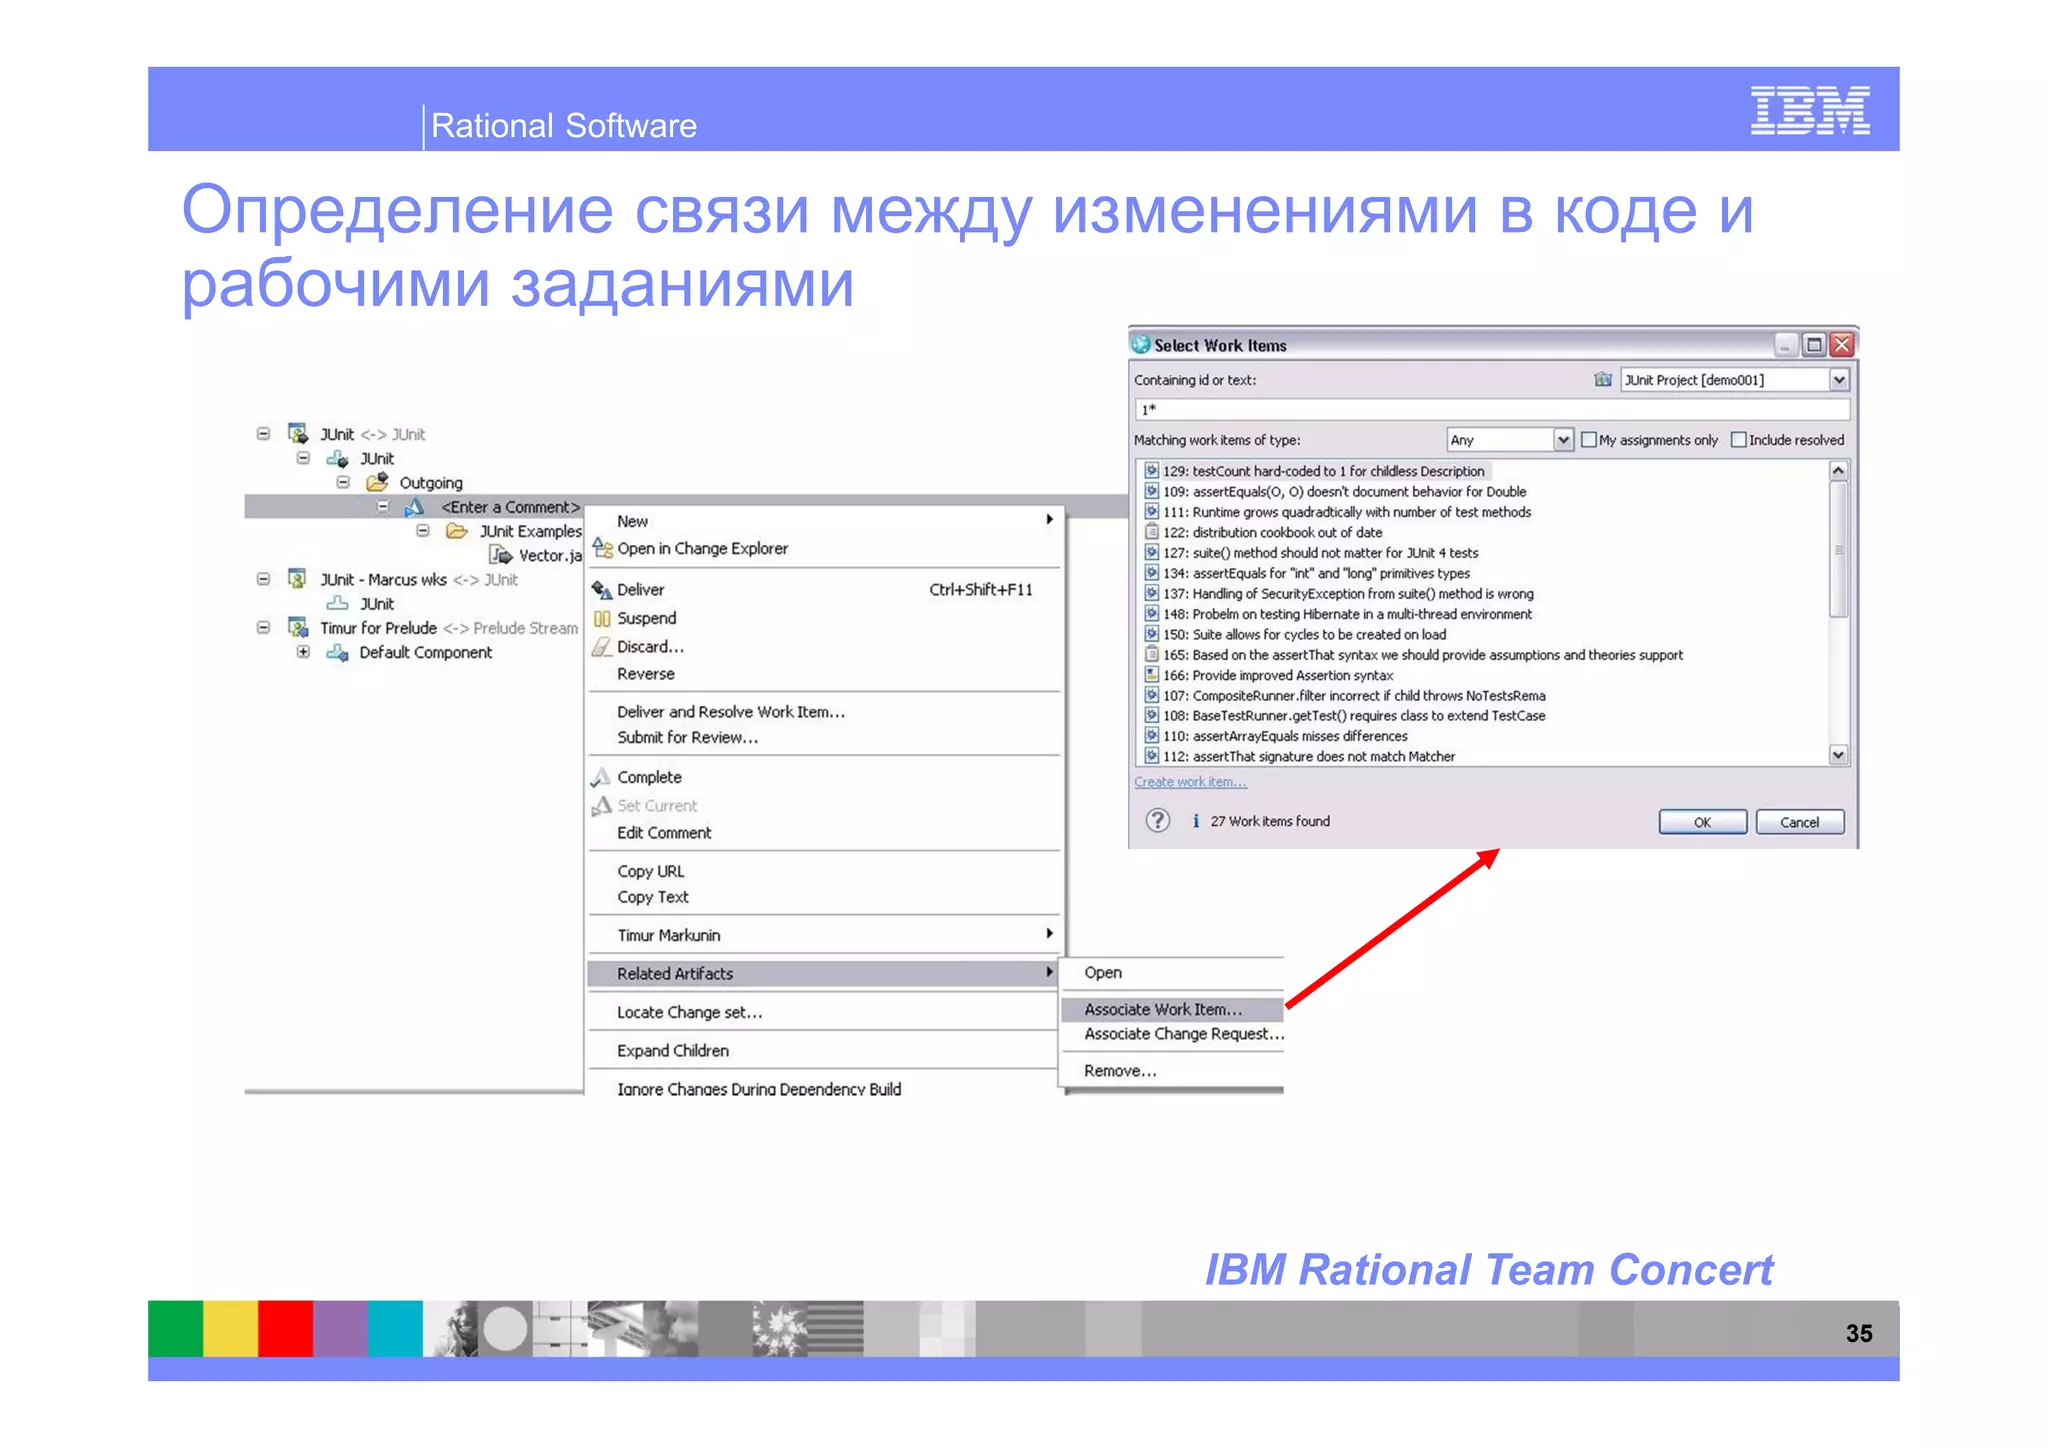Choose Reverse from context menu

click(x=826, y=674)
